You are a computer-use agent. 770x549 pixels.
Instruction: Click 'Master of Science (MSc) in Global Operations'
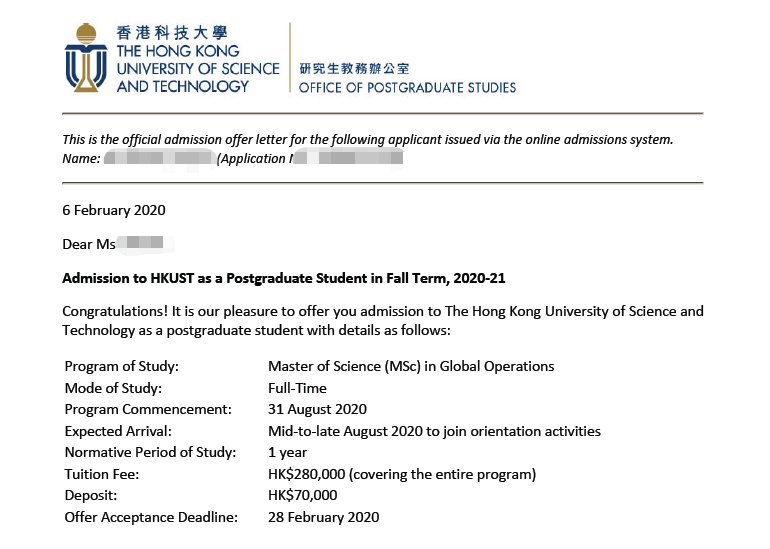click(411, 366)
